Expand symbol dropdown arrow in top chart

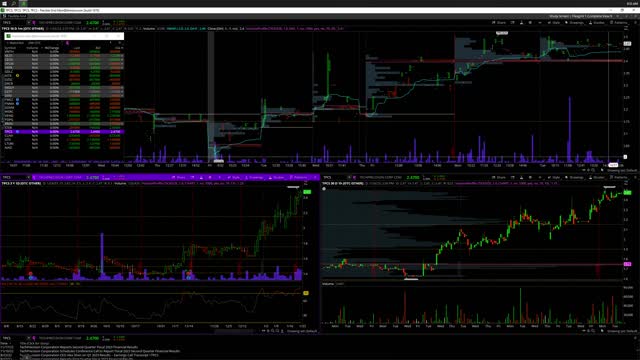29,22
